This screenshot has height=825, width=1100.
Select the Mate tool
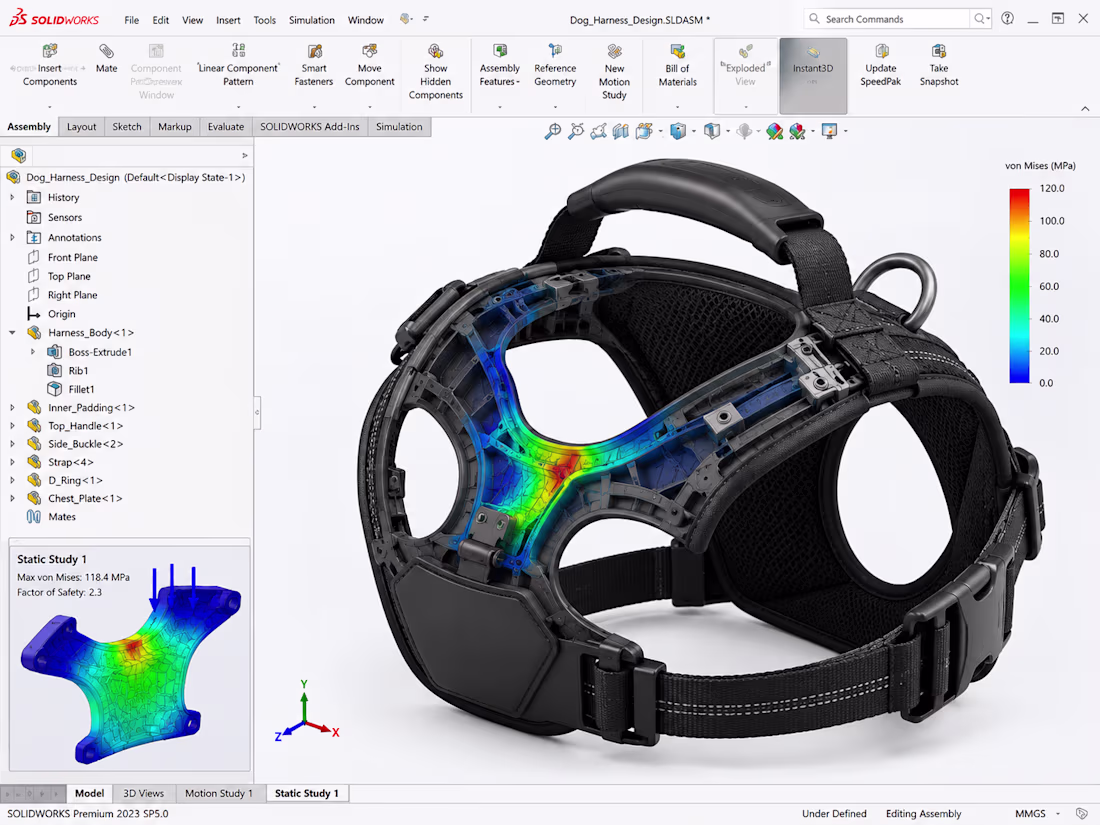107,59
